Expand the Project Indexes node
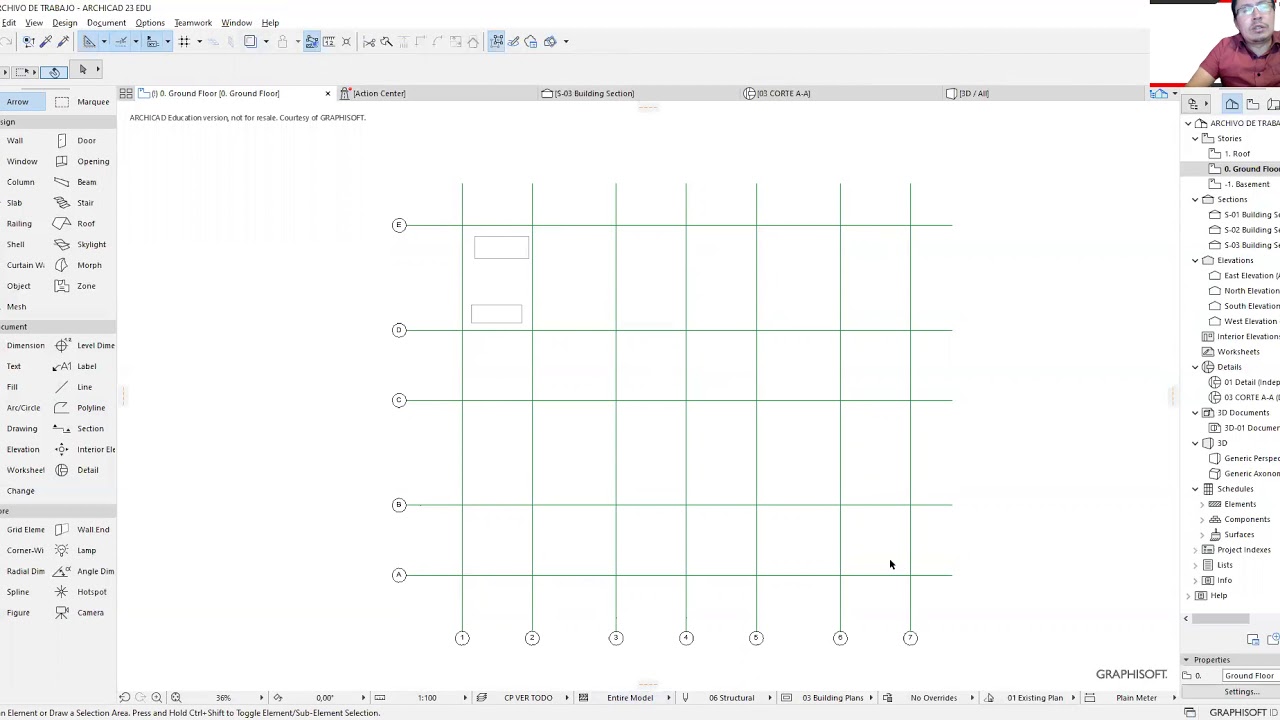The height and width of the screenshot is (720, 1280). (1195, 550)
